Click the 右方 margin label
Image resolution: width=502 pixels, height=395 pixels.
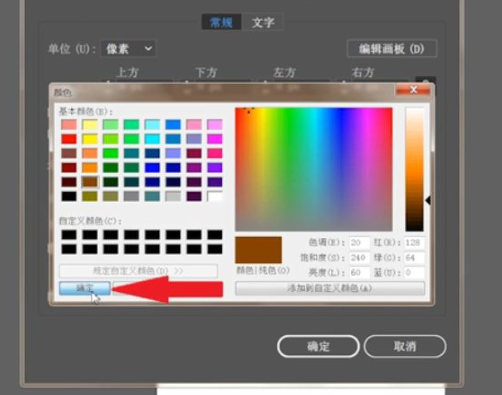coord(363,72)
